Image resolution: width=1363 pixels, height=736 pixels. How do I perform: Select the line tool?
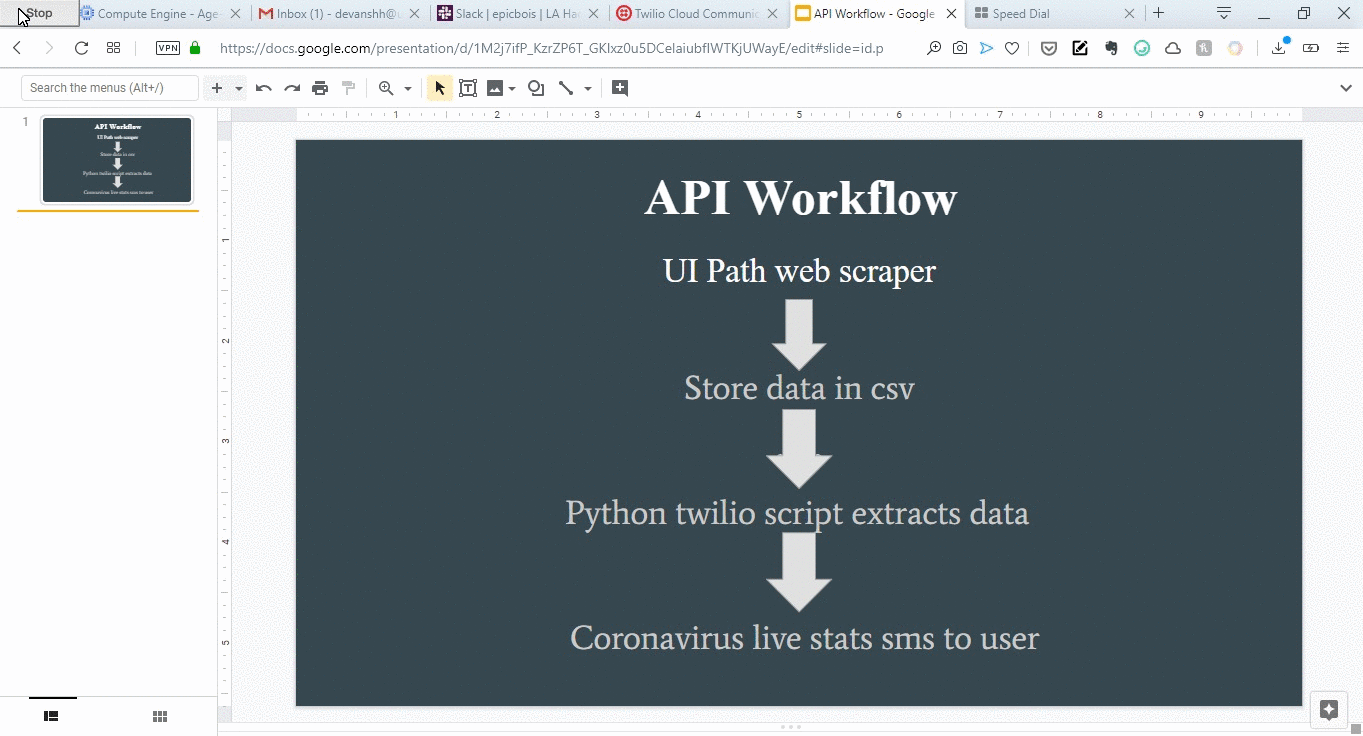pyautogui.click(x=566, y=88)
